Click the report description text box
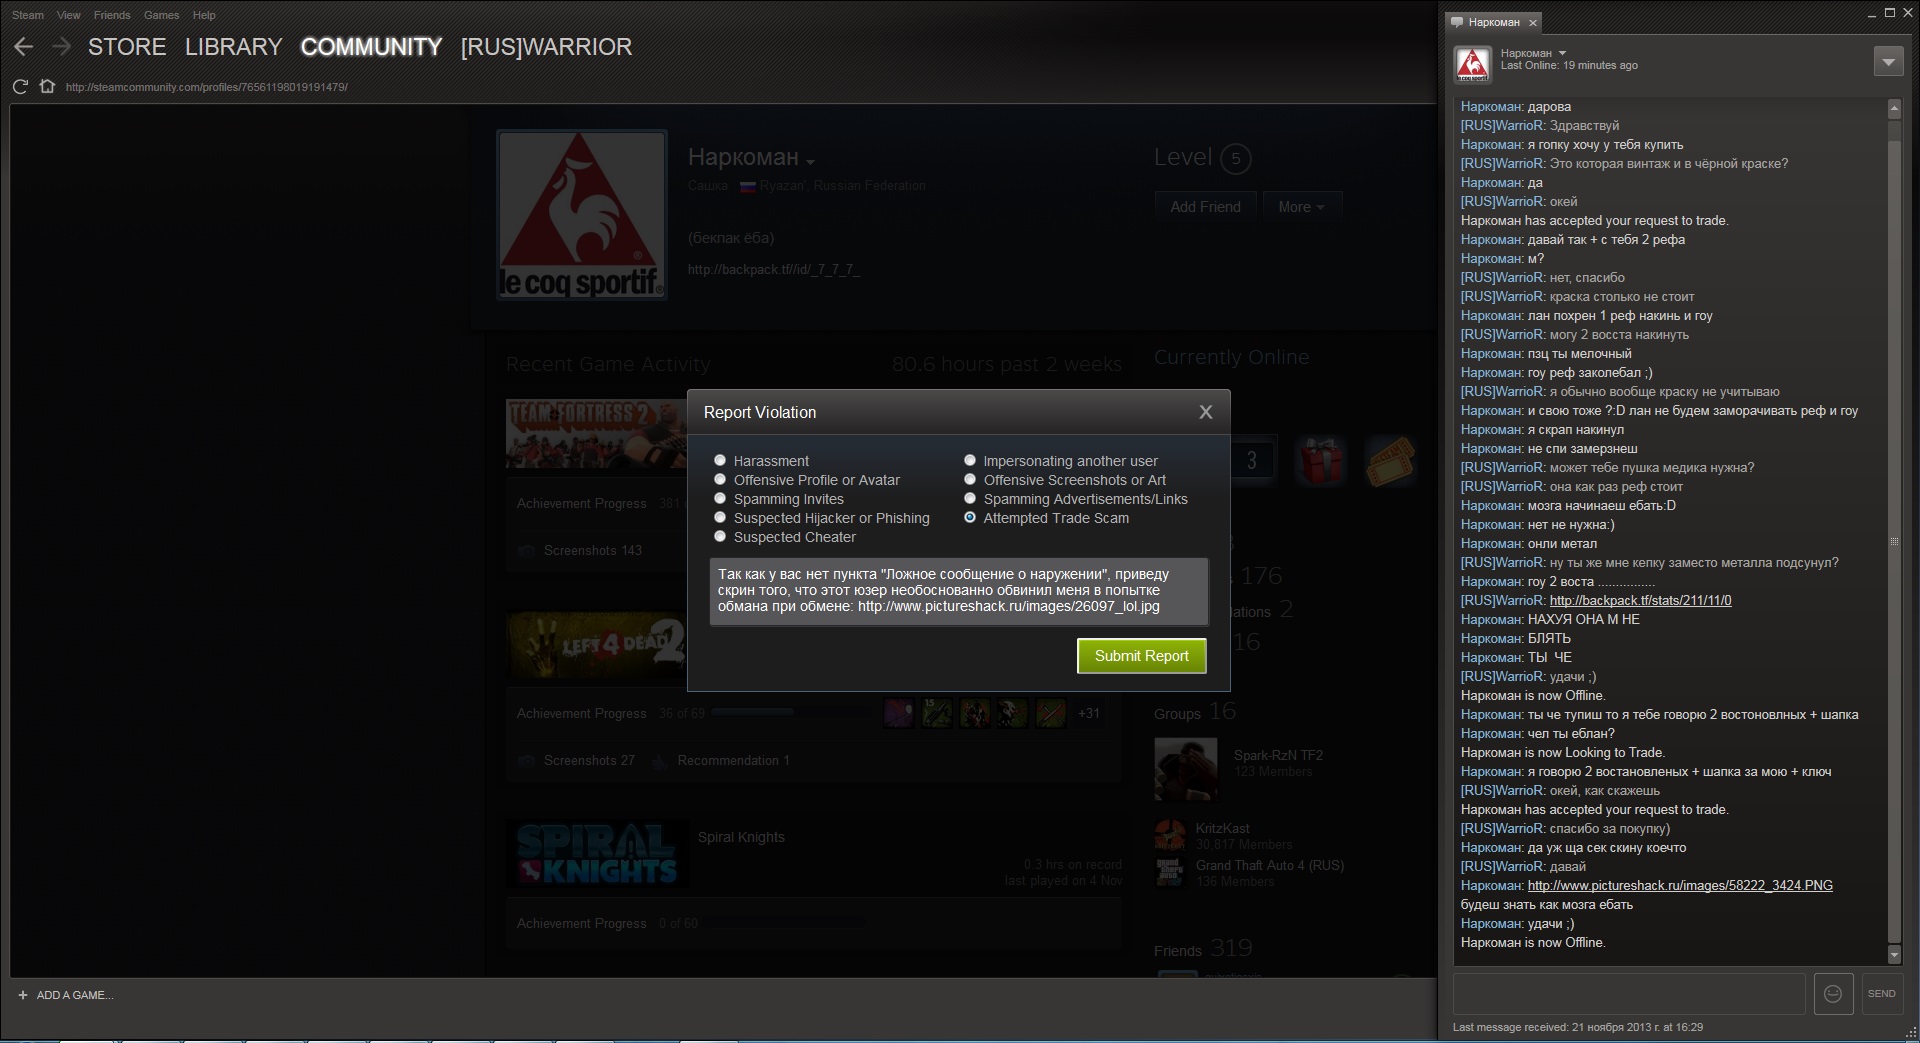This screenshot has height=1043, width=1920. 959,592
